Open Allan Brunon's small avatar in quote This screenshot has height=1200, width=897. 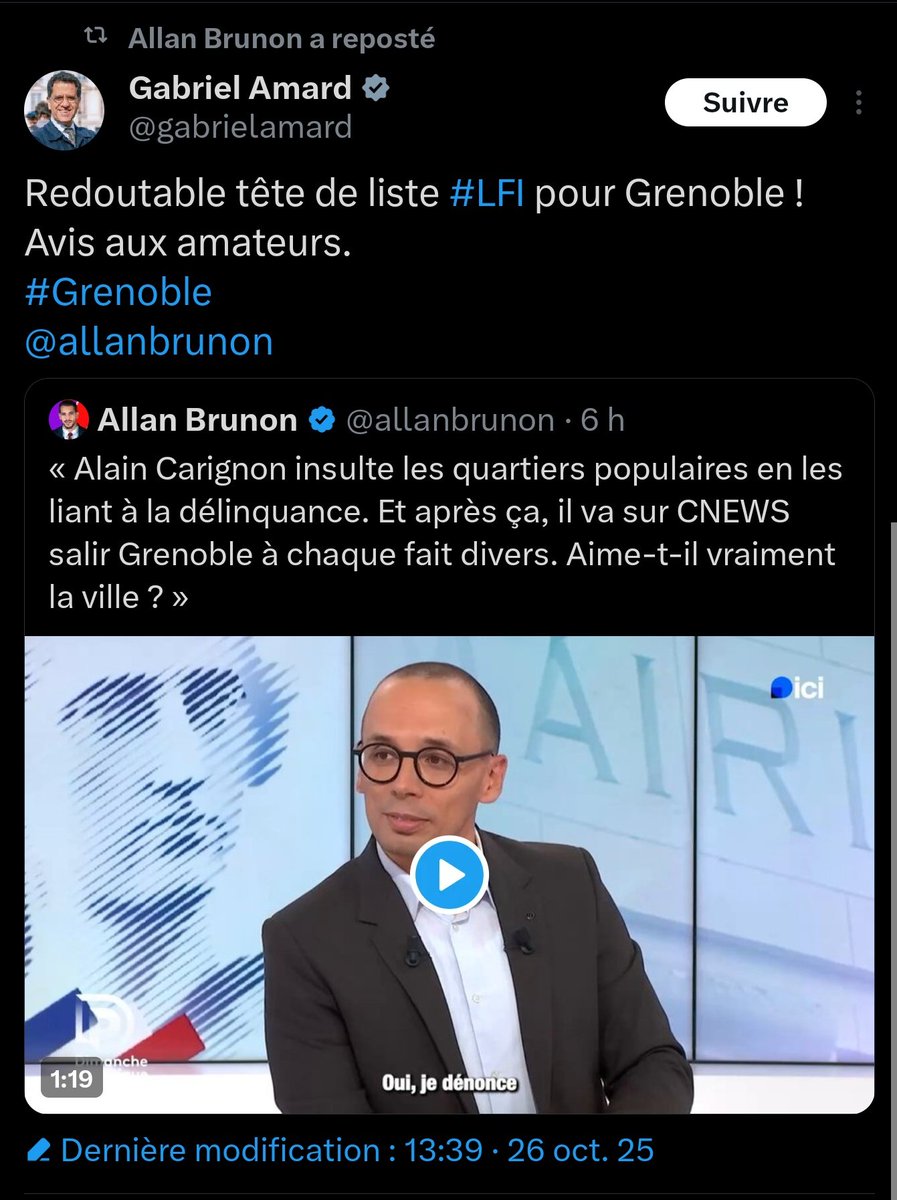[68, 420]
